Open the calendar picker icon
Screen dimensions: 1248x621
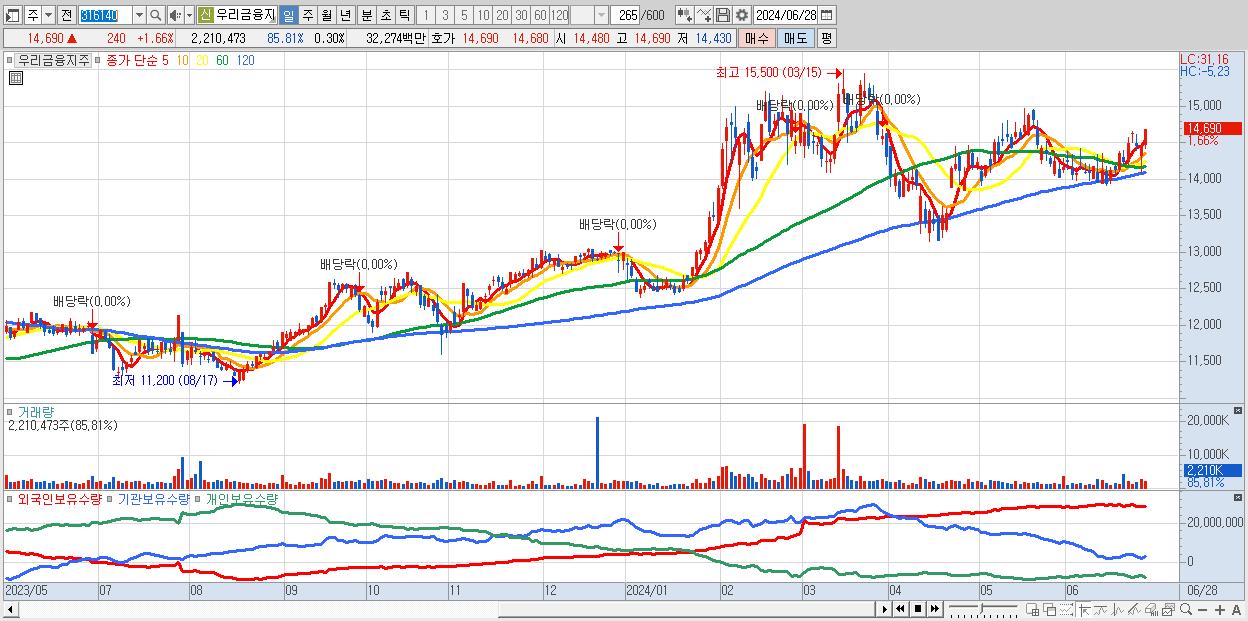[x=827, y=15]
